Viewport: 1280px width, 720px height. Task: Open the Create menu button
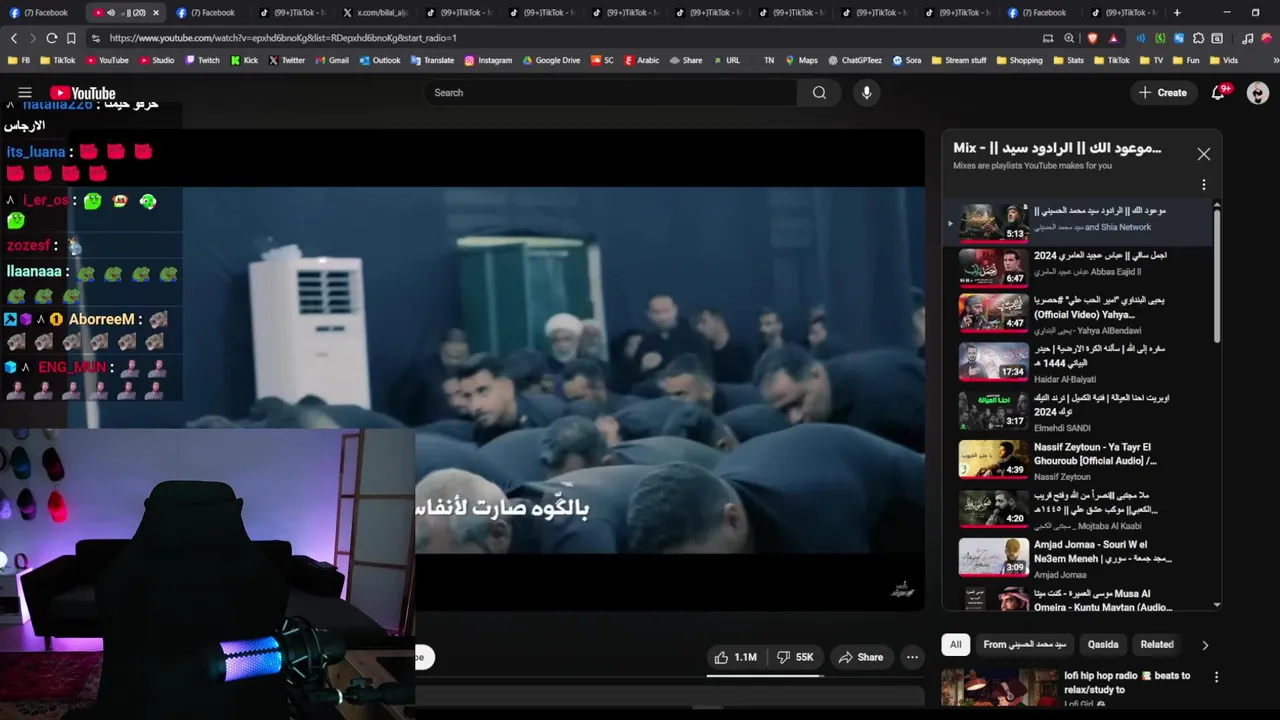tap(1162, 93)
